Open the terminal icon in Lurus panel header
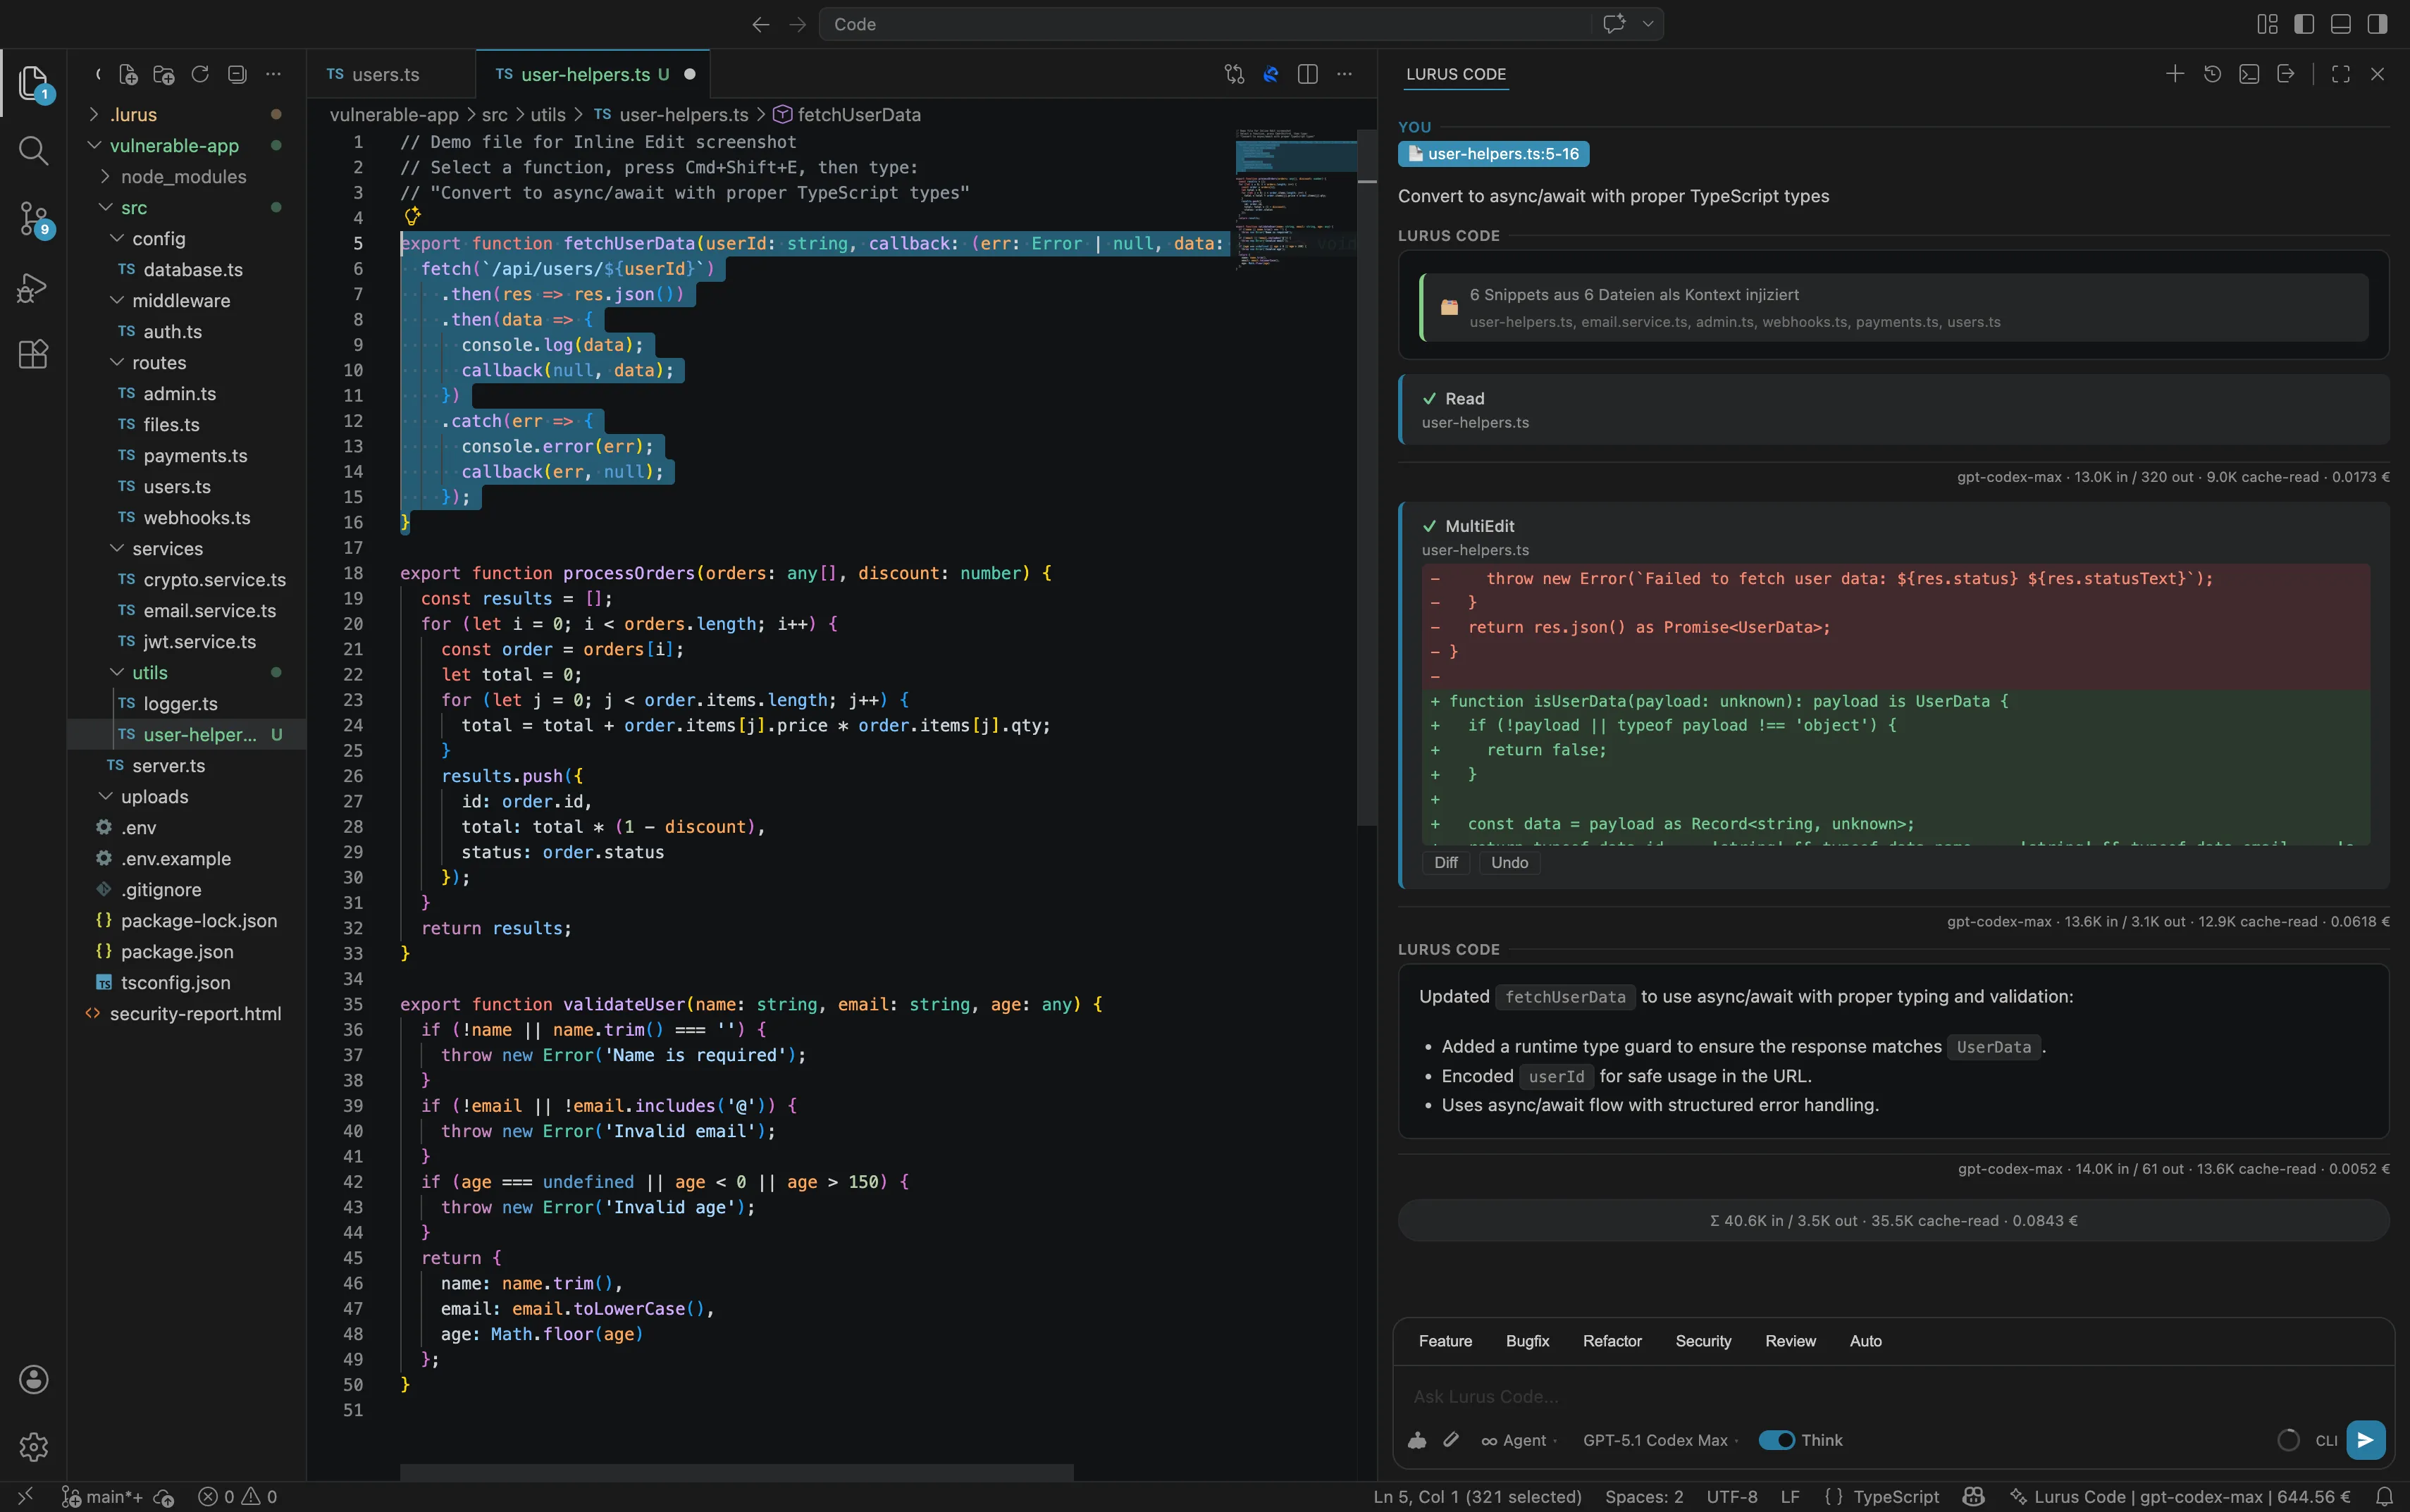 pyautogui.click(x=2249, y=74)
